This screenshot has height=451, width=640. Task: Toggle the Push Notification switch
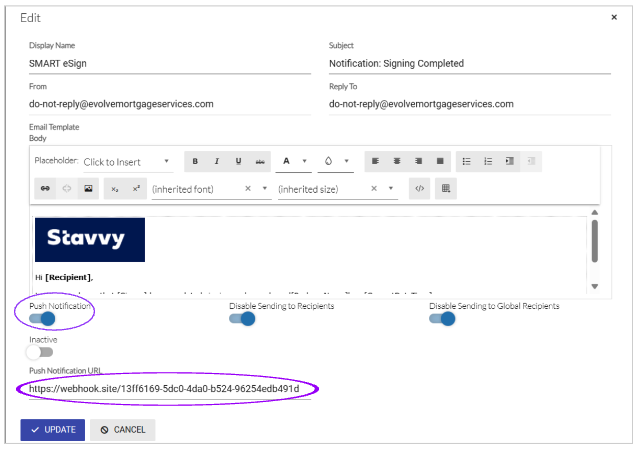coord(42,319)
